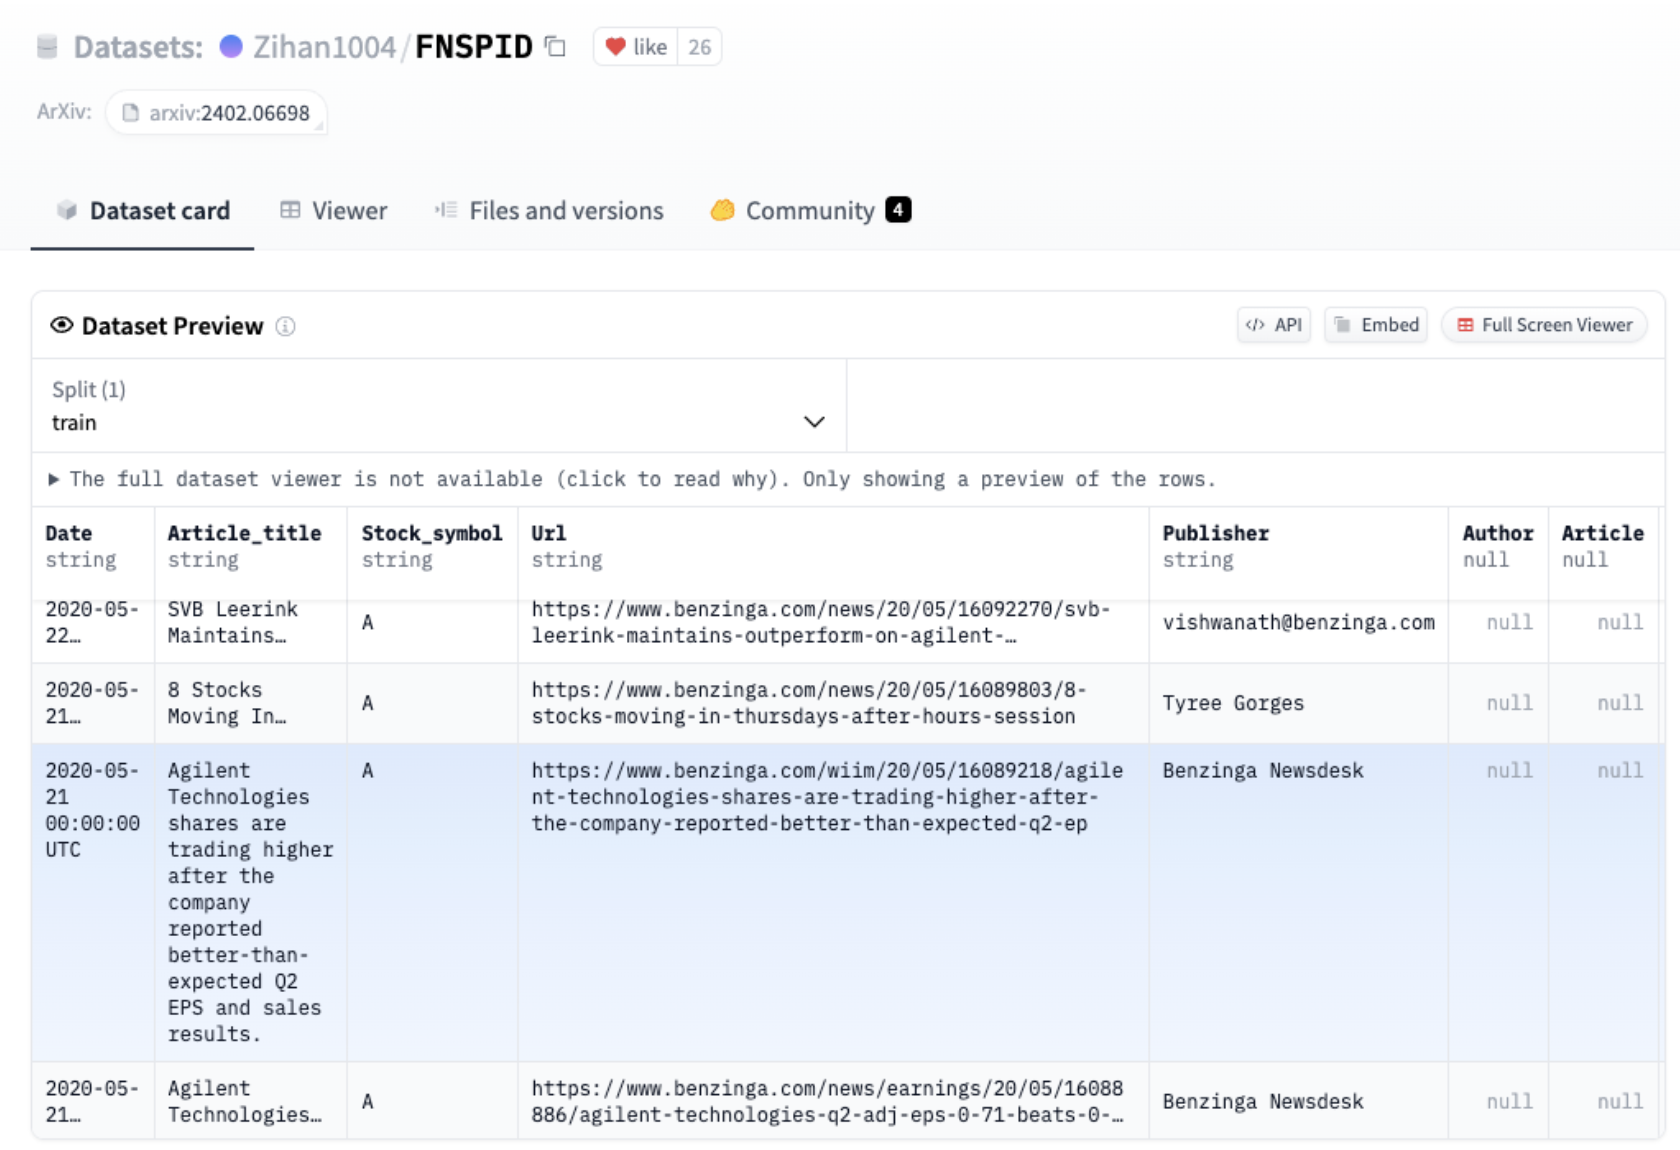1680x1150 pixels.
Task: Click the API button
Action: [x=1274, y=325]
